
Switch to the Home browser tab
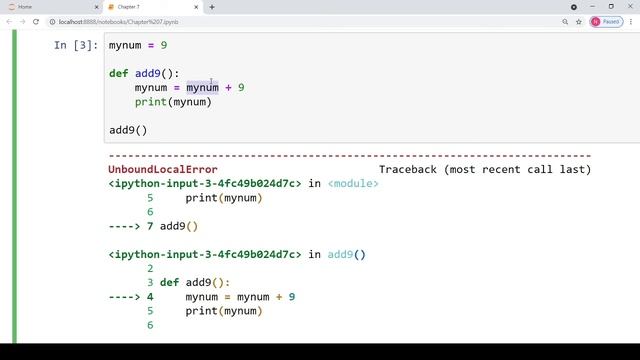click(53, 7)
